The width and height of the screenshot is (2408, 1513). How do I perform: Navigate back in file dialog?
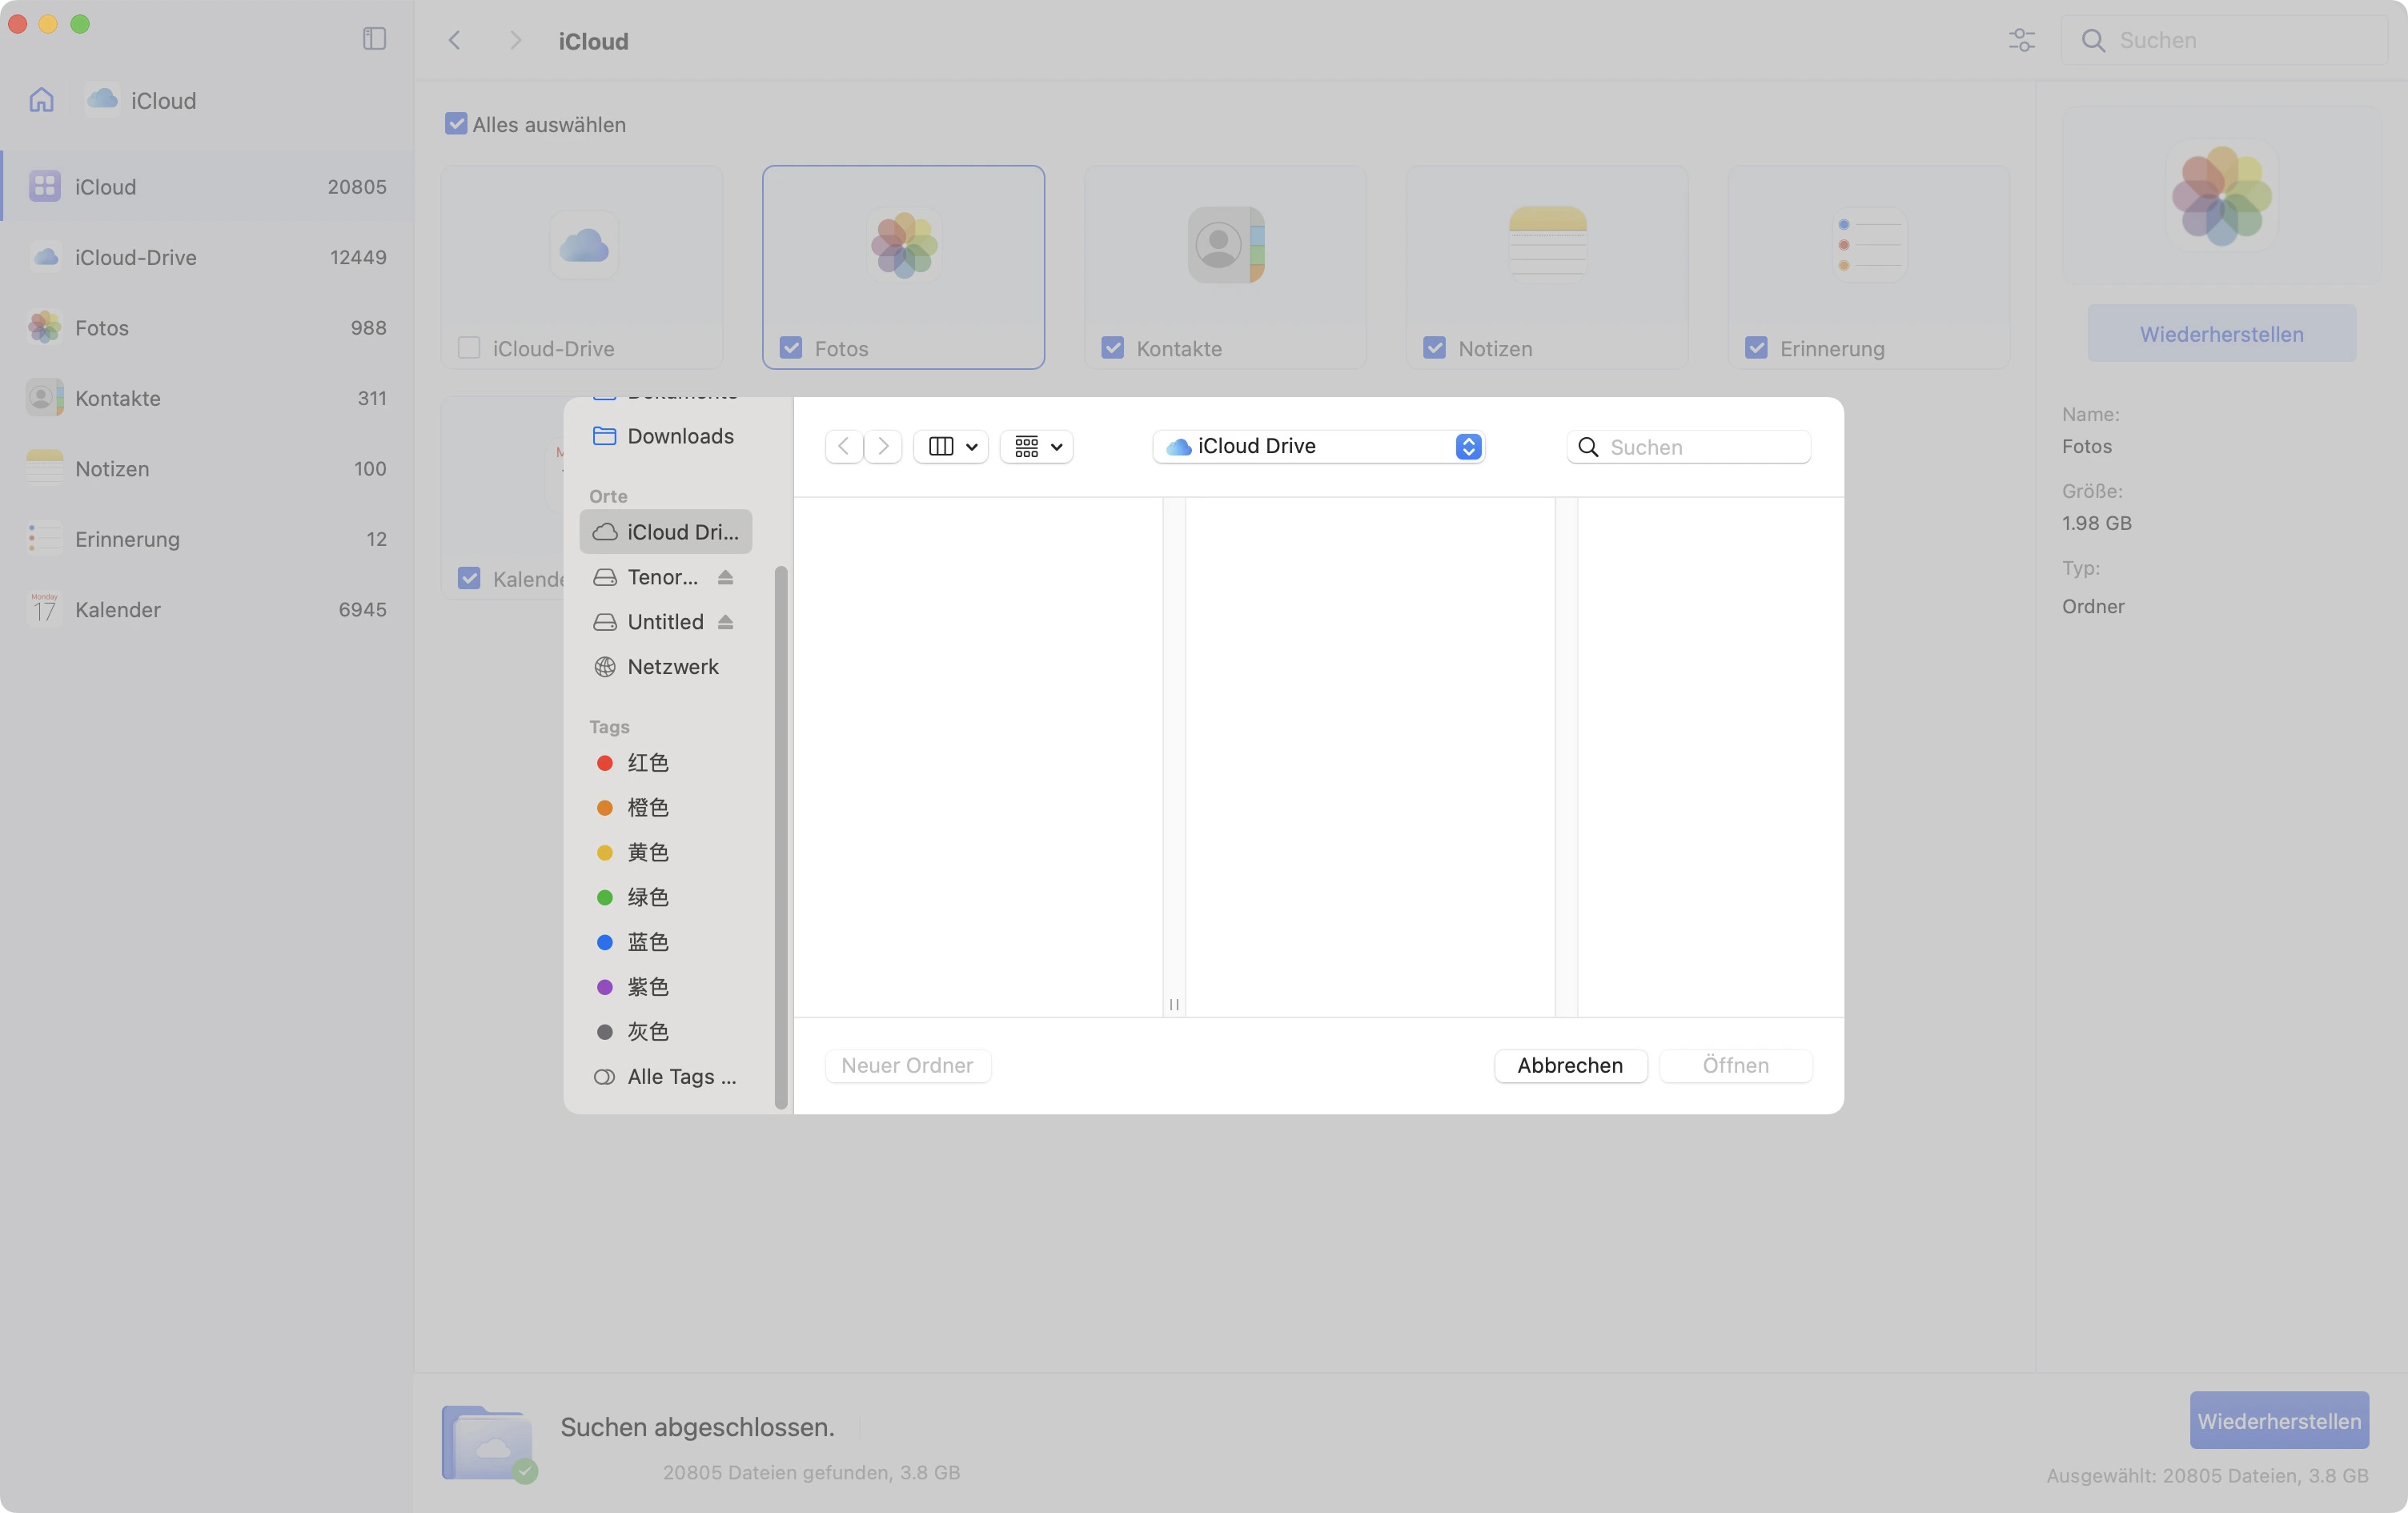844,446
